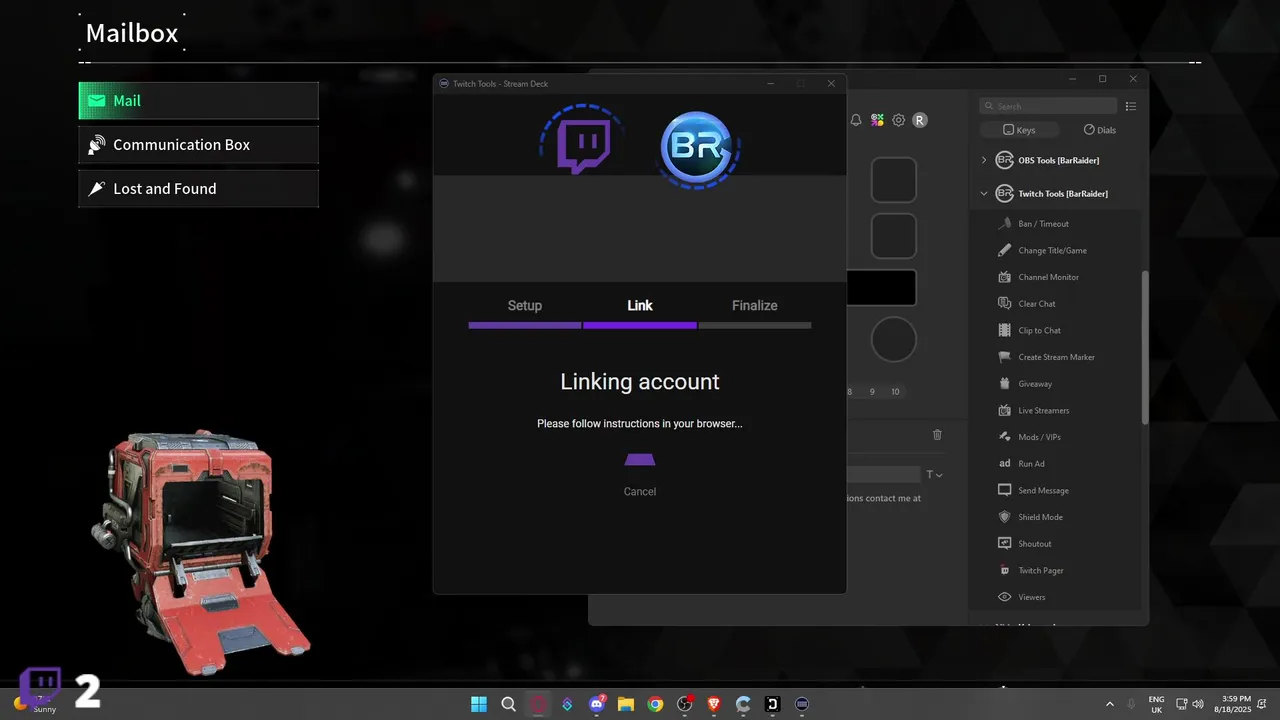Viewport: 1280px width, 720px height.
Task: Toggle action list view icon beside search
Action: click(1131, 106)
